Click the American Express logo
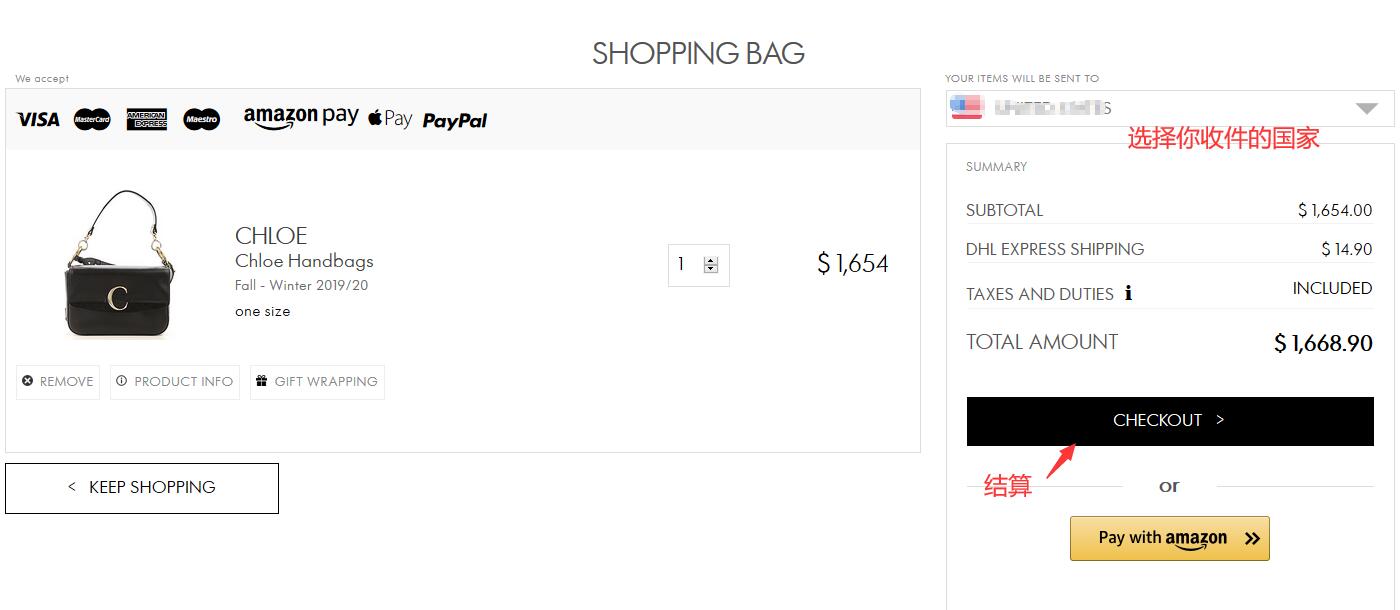Viewport: 1400px width, 610px height. 147,120
